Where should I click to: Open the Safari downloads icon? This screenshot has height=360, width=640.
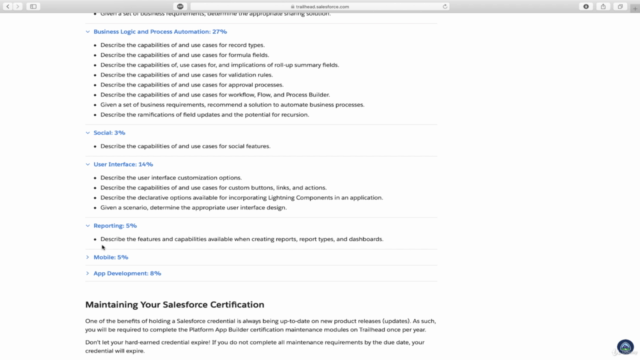[586, 7]
